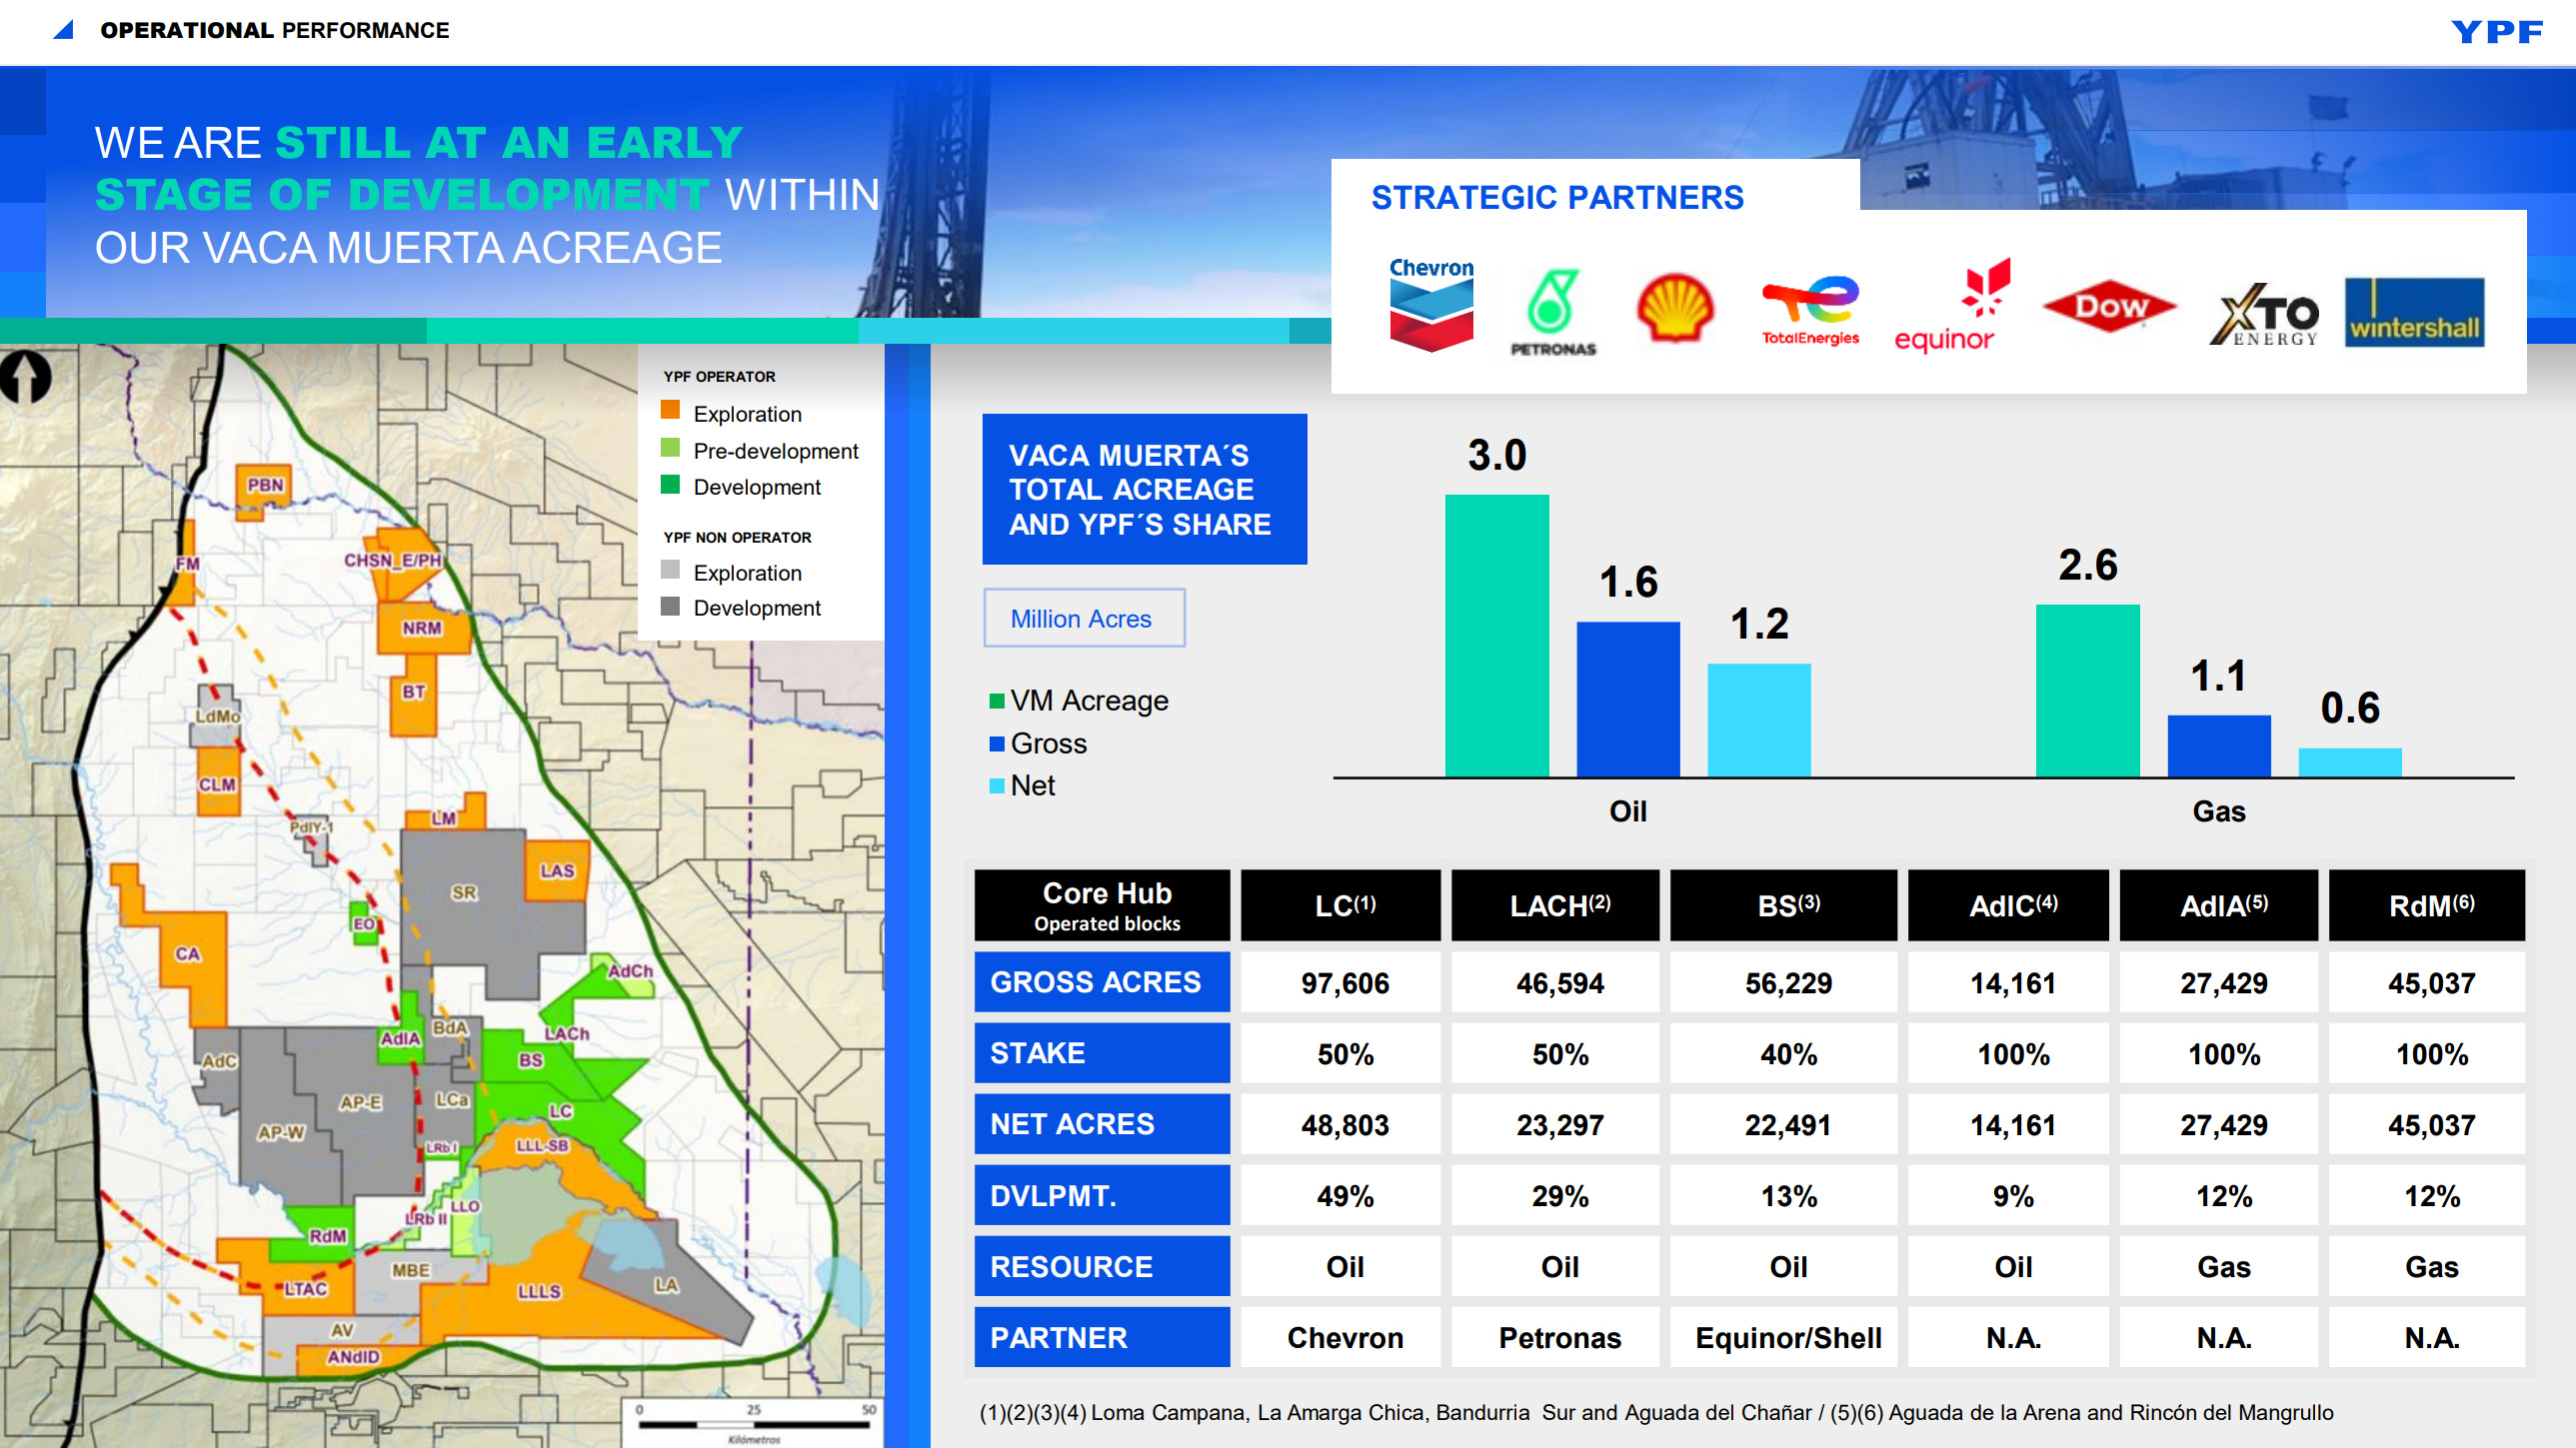This screenshot has width=2576, height=1448.
Task: Click the dark green Development legend swatch
Action: 670,485
